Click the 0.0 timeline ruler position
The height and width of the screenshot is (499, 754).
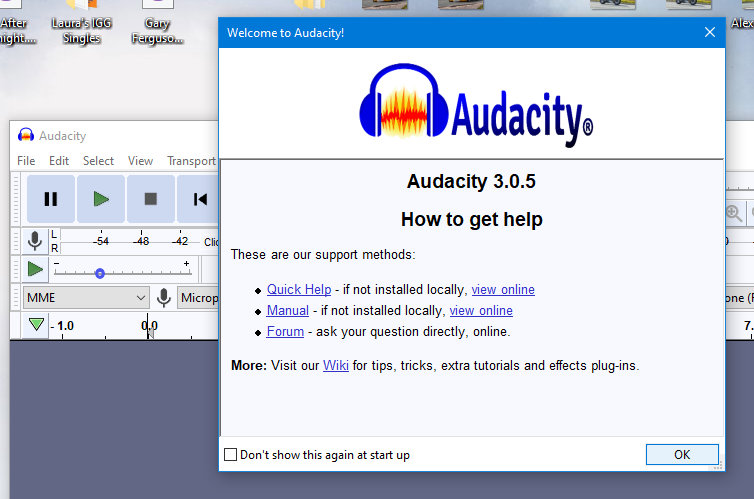pos(149,326)
